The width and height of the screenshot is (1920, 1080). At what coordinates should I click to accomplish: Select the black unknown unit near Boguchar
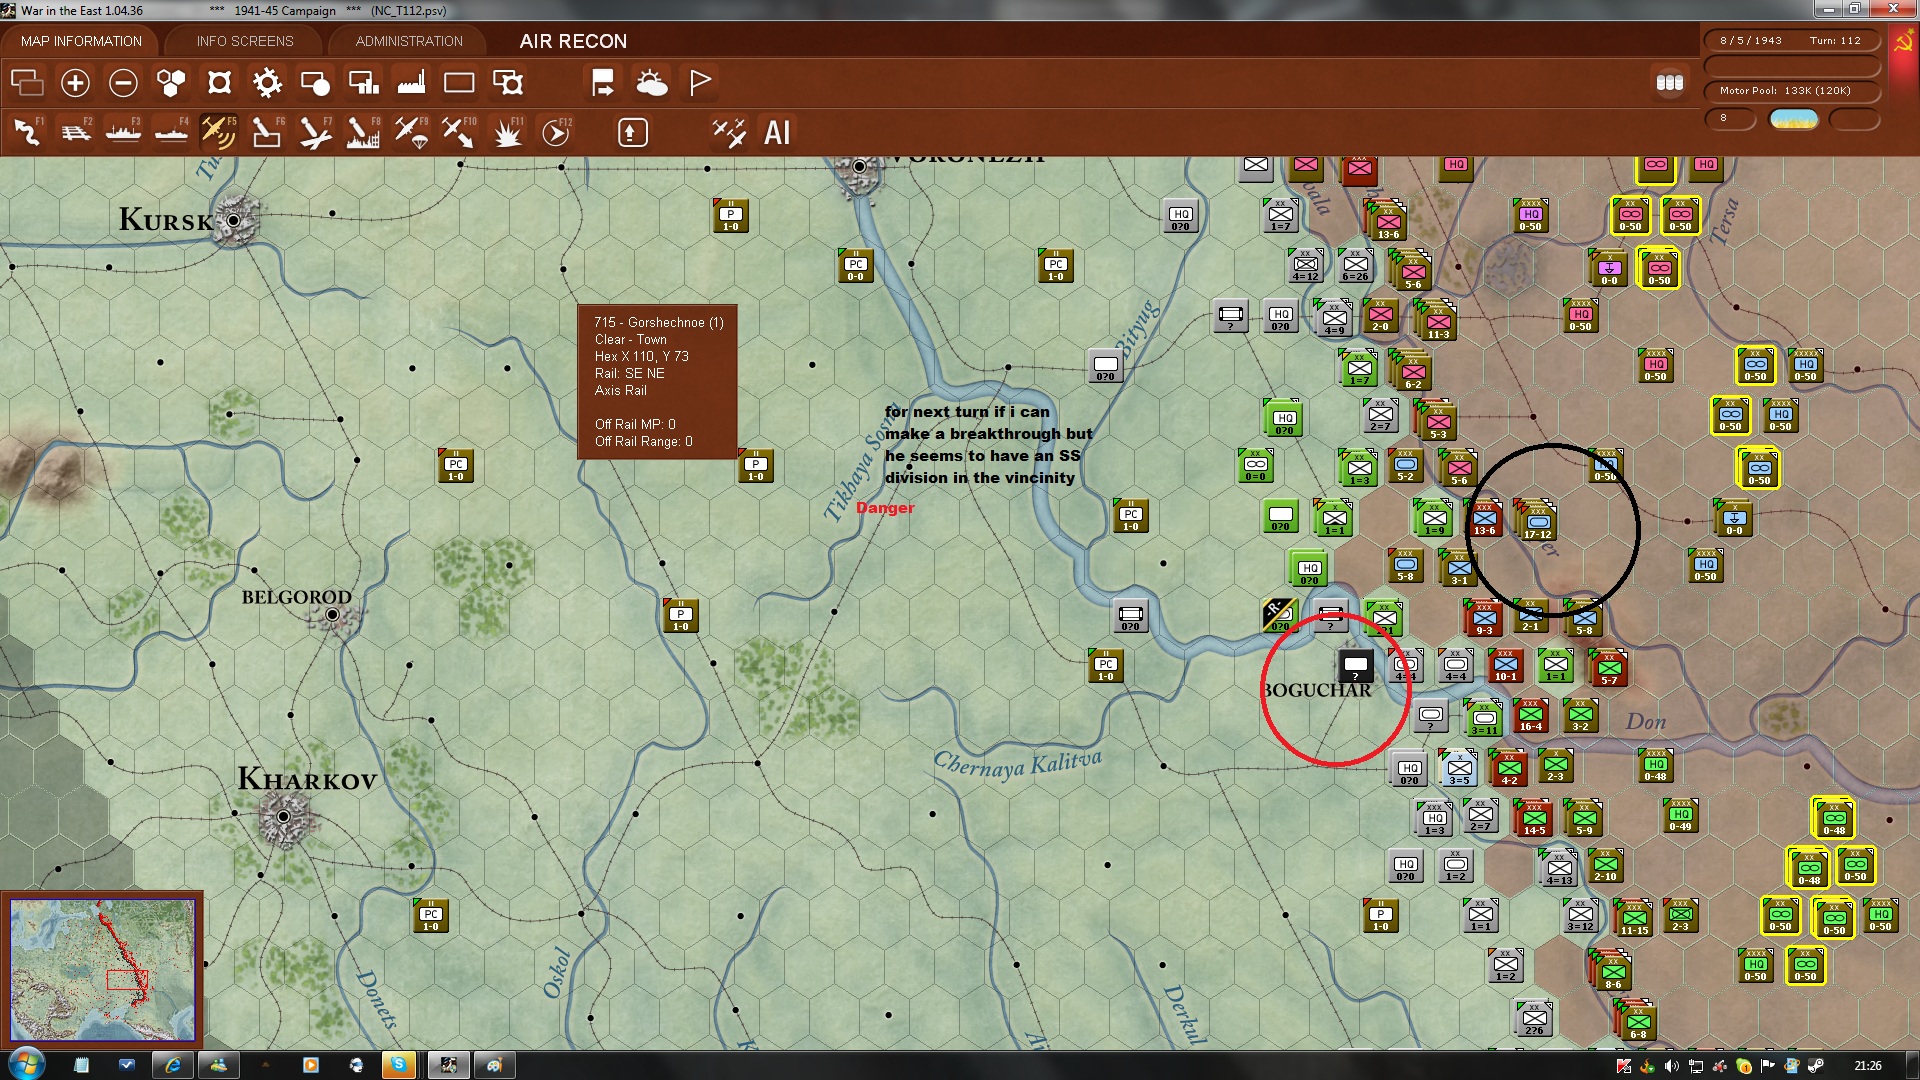[1355, 666]
